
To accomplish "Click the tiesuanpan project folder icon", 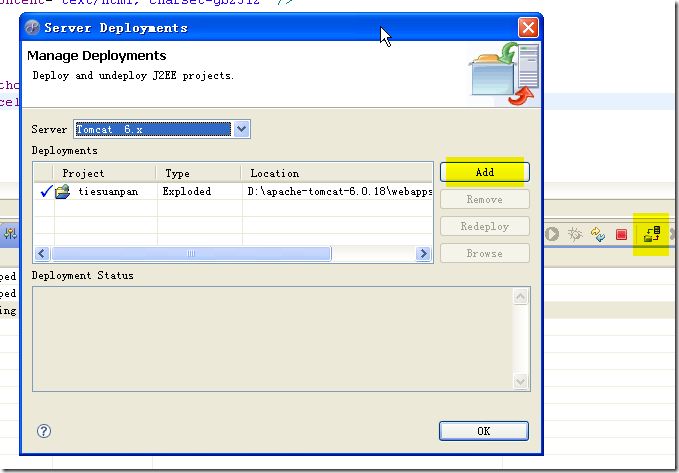I will [x=63, y=191].
